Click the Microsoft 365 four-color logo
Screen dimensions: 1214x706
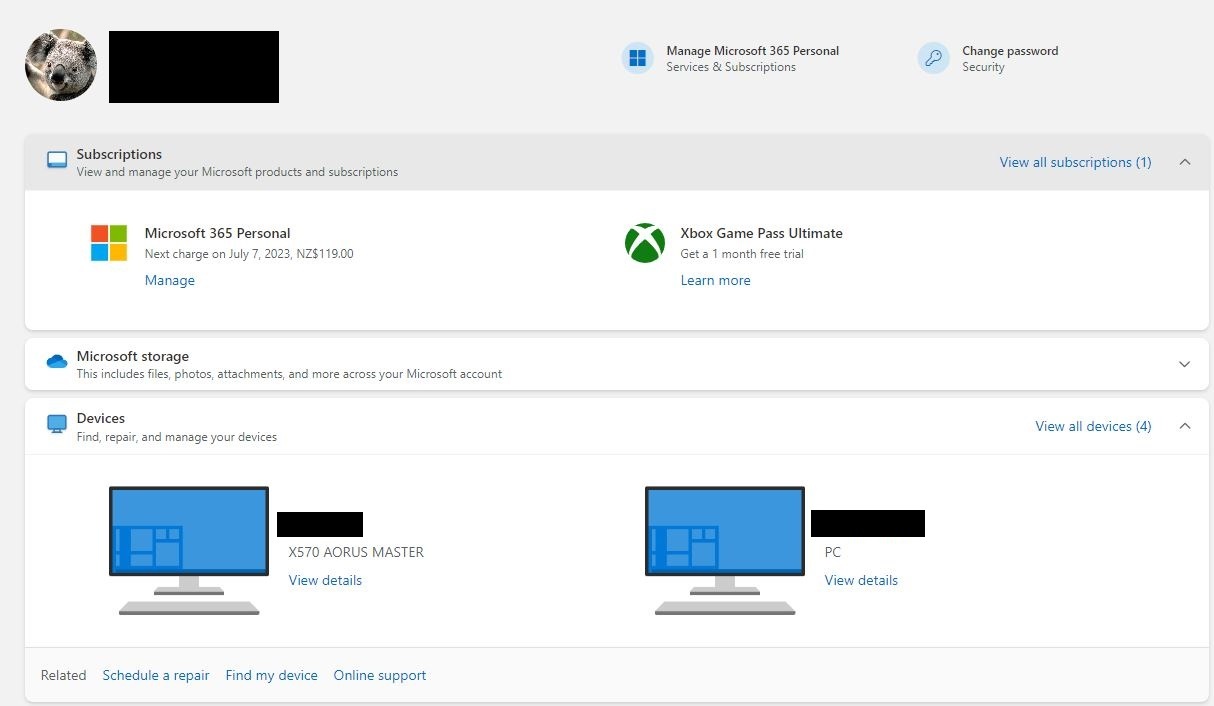[109, 243]
